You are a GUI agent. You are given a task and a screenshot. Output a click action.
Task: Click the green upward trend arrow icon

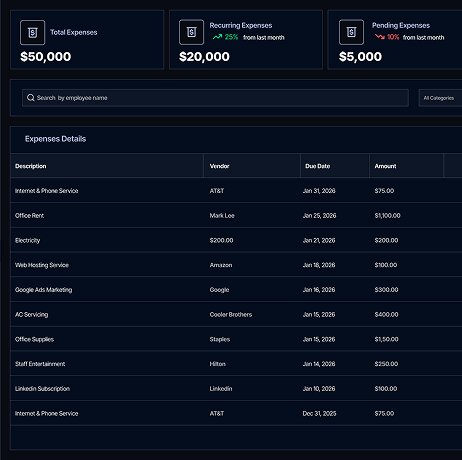[x=217, y=37]
